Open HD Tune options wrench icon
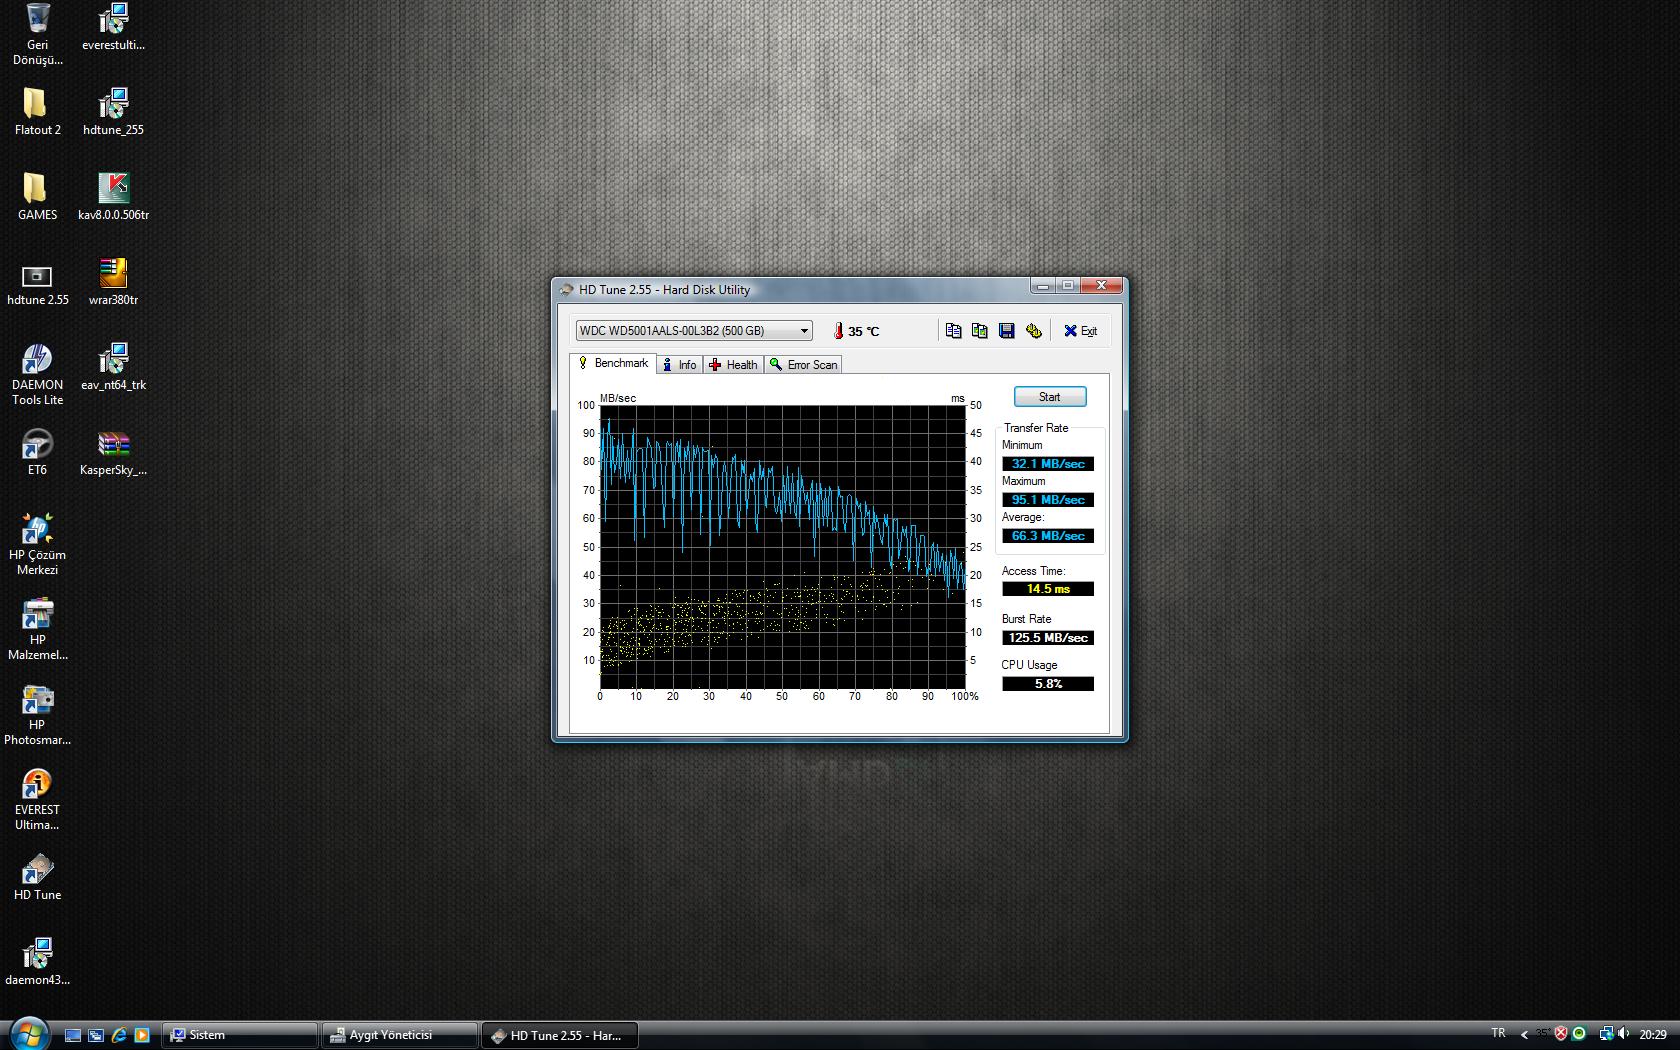1680x1050 pixels. pyautogui.click(x=1033, y=331)
